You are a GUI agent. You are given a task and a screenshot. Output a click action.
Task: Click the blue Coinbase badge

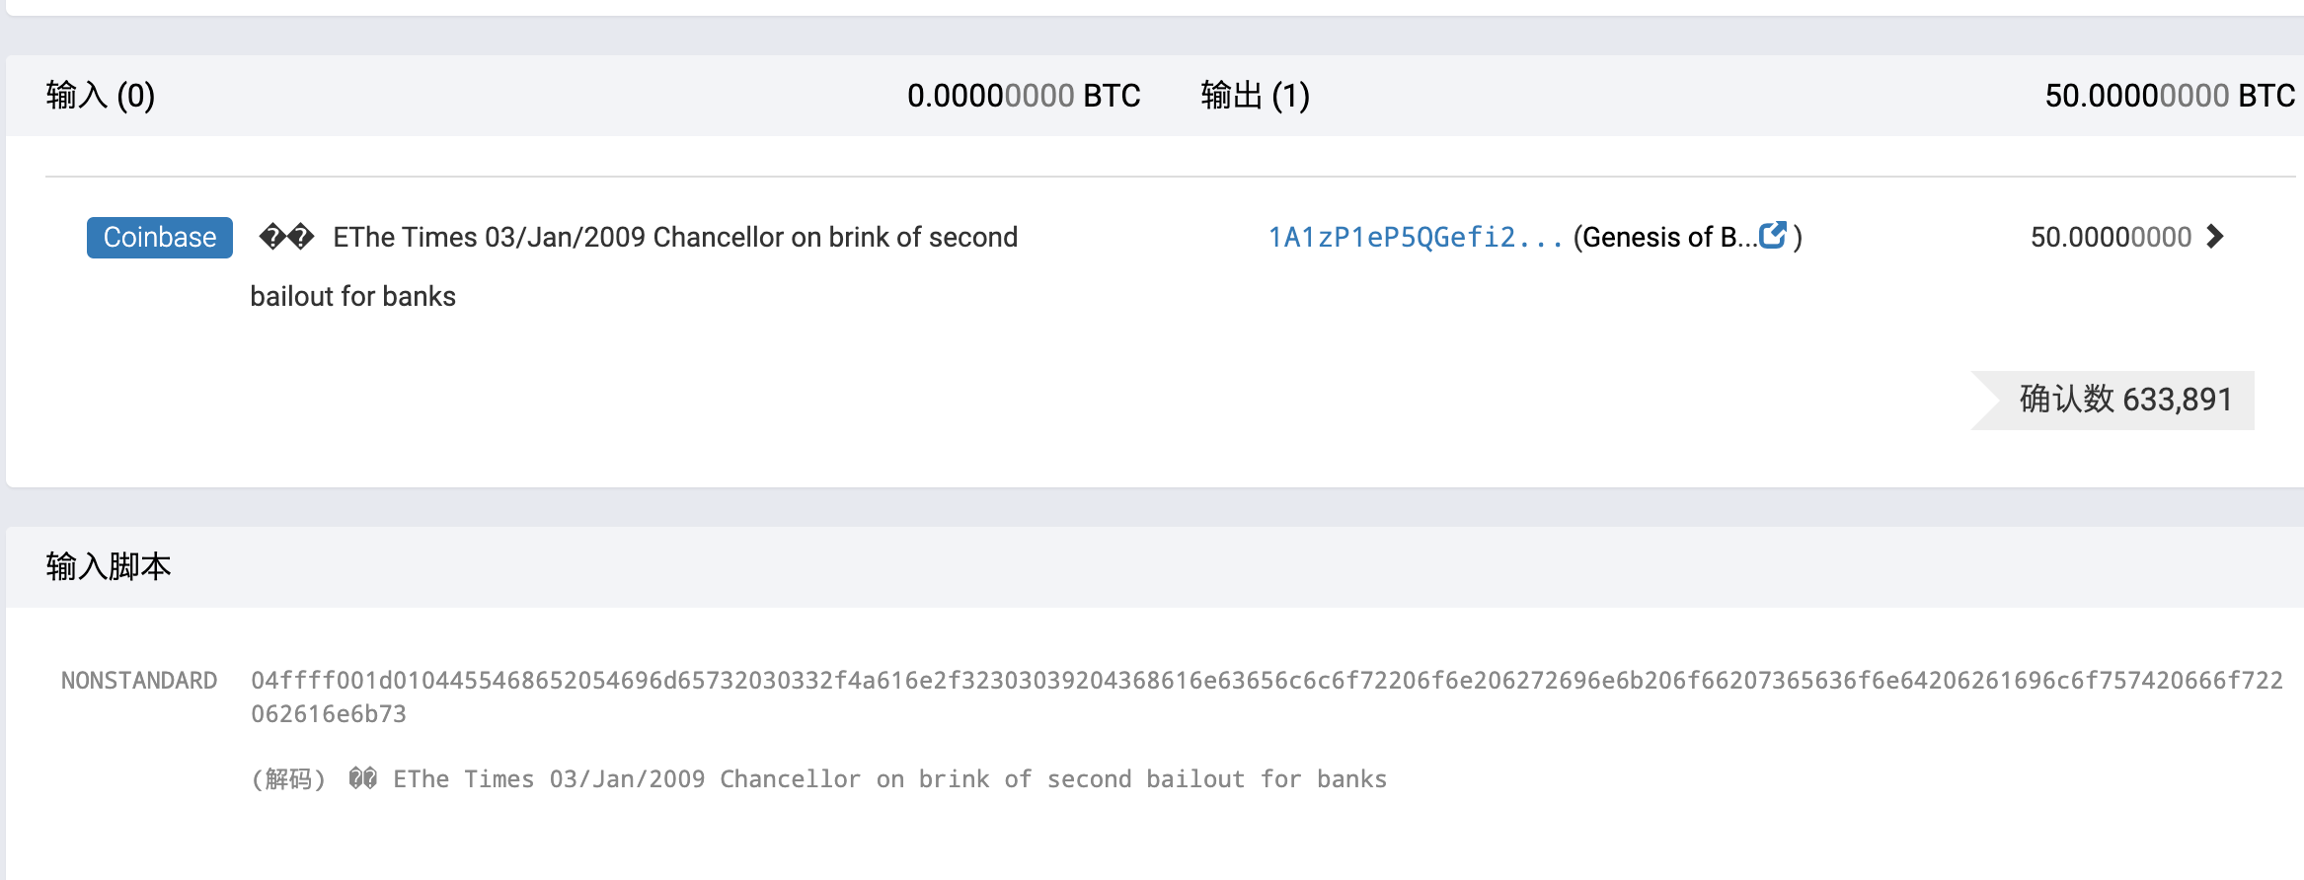point(160,237)
